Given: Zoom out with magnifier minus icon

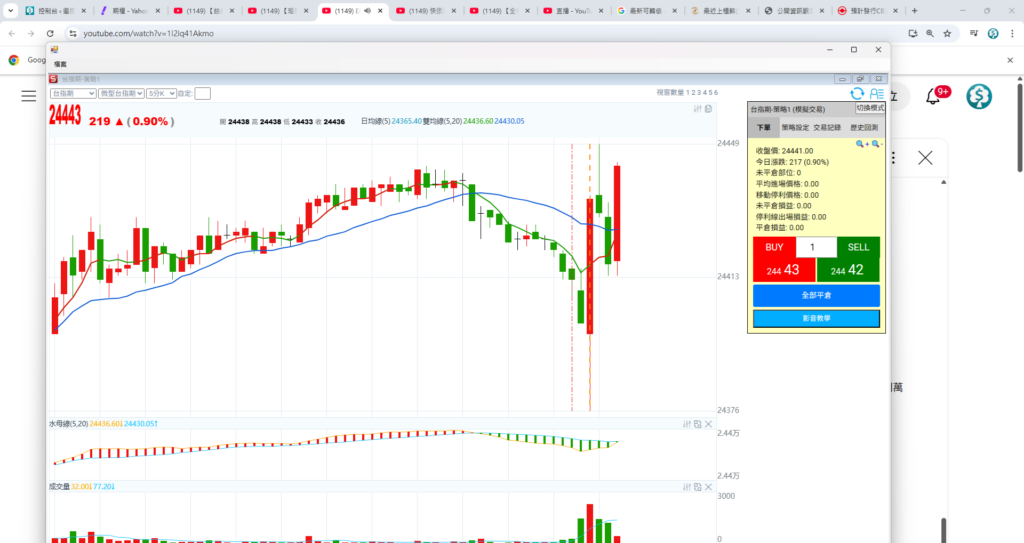Looking at the screenshot, I should (x=877, y=144).
